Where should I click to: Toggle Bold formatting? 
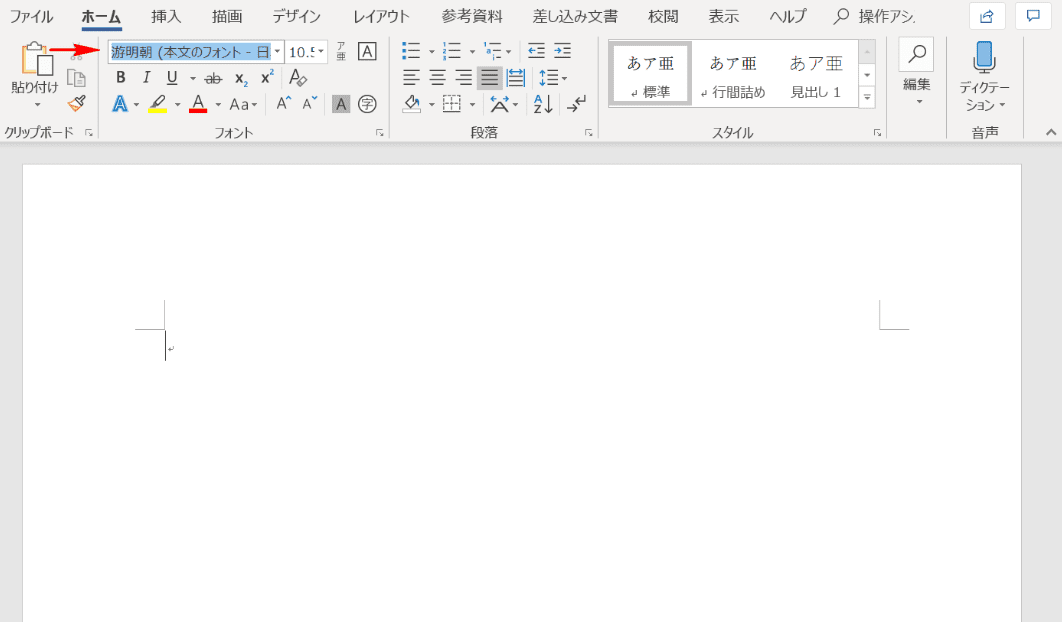pos(121,78)
